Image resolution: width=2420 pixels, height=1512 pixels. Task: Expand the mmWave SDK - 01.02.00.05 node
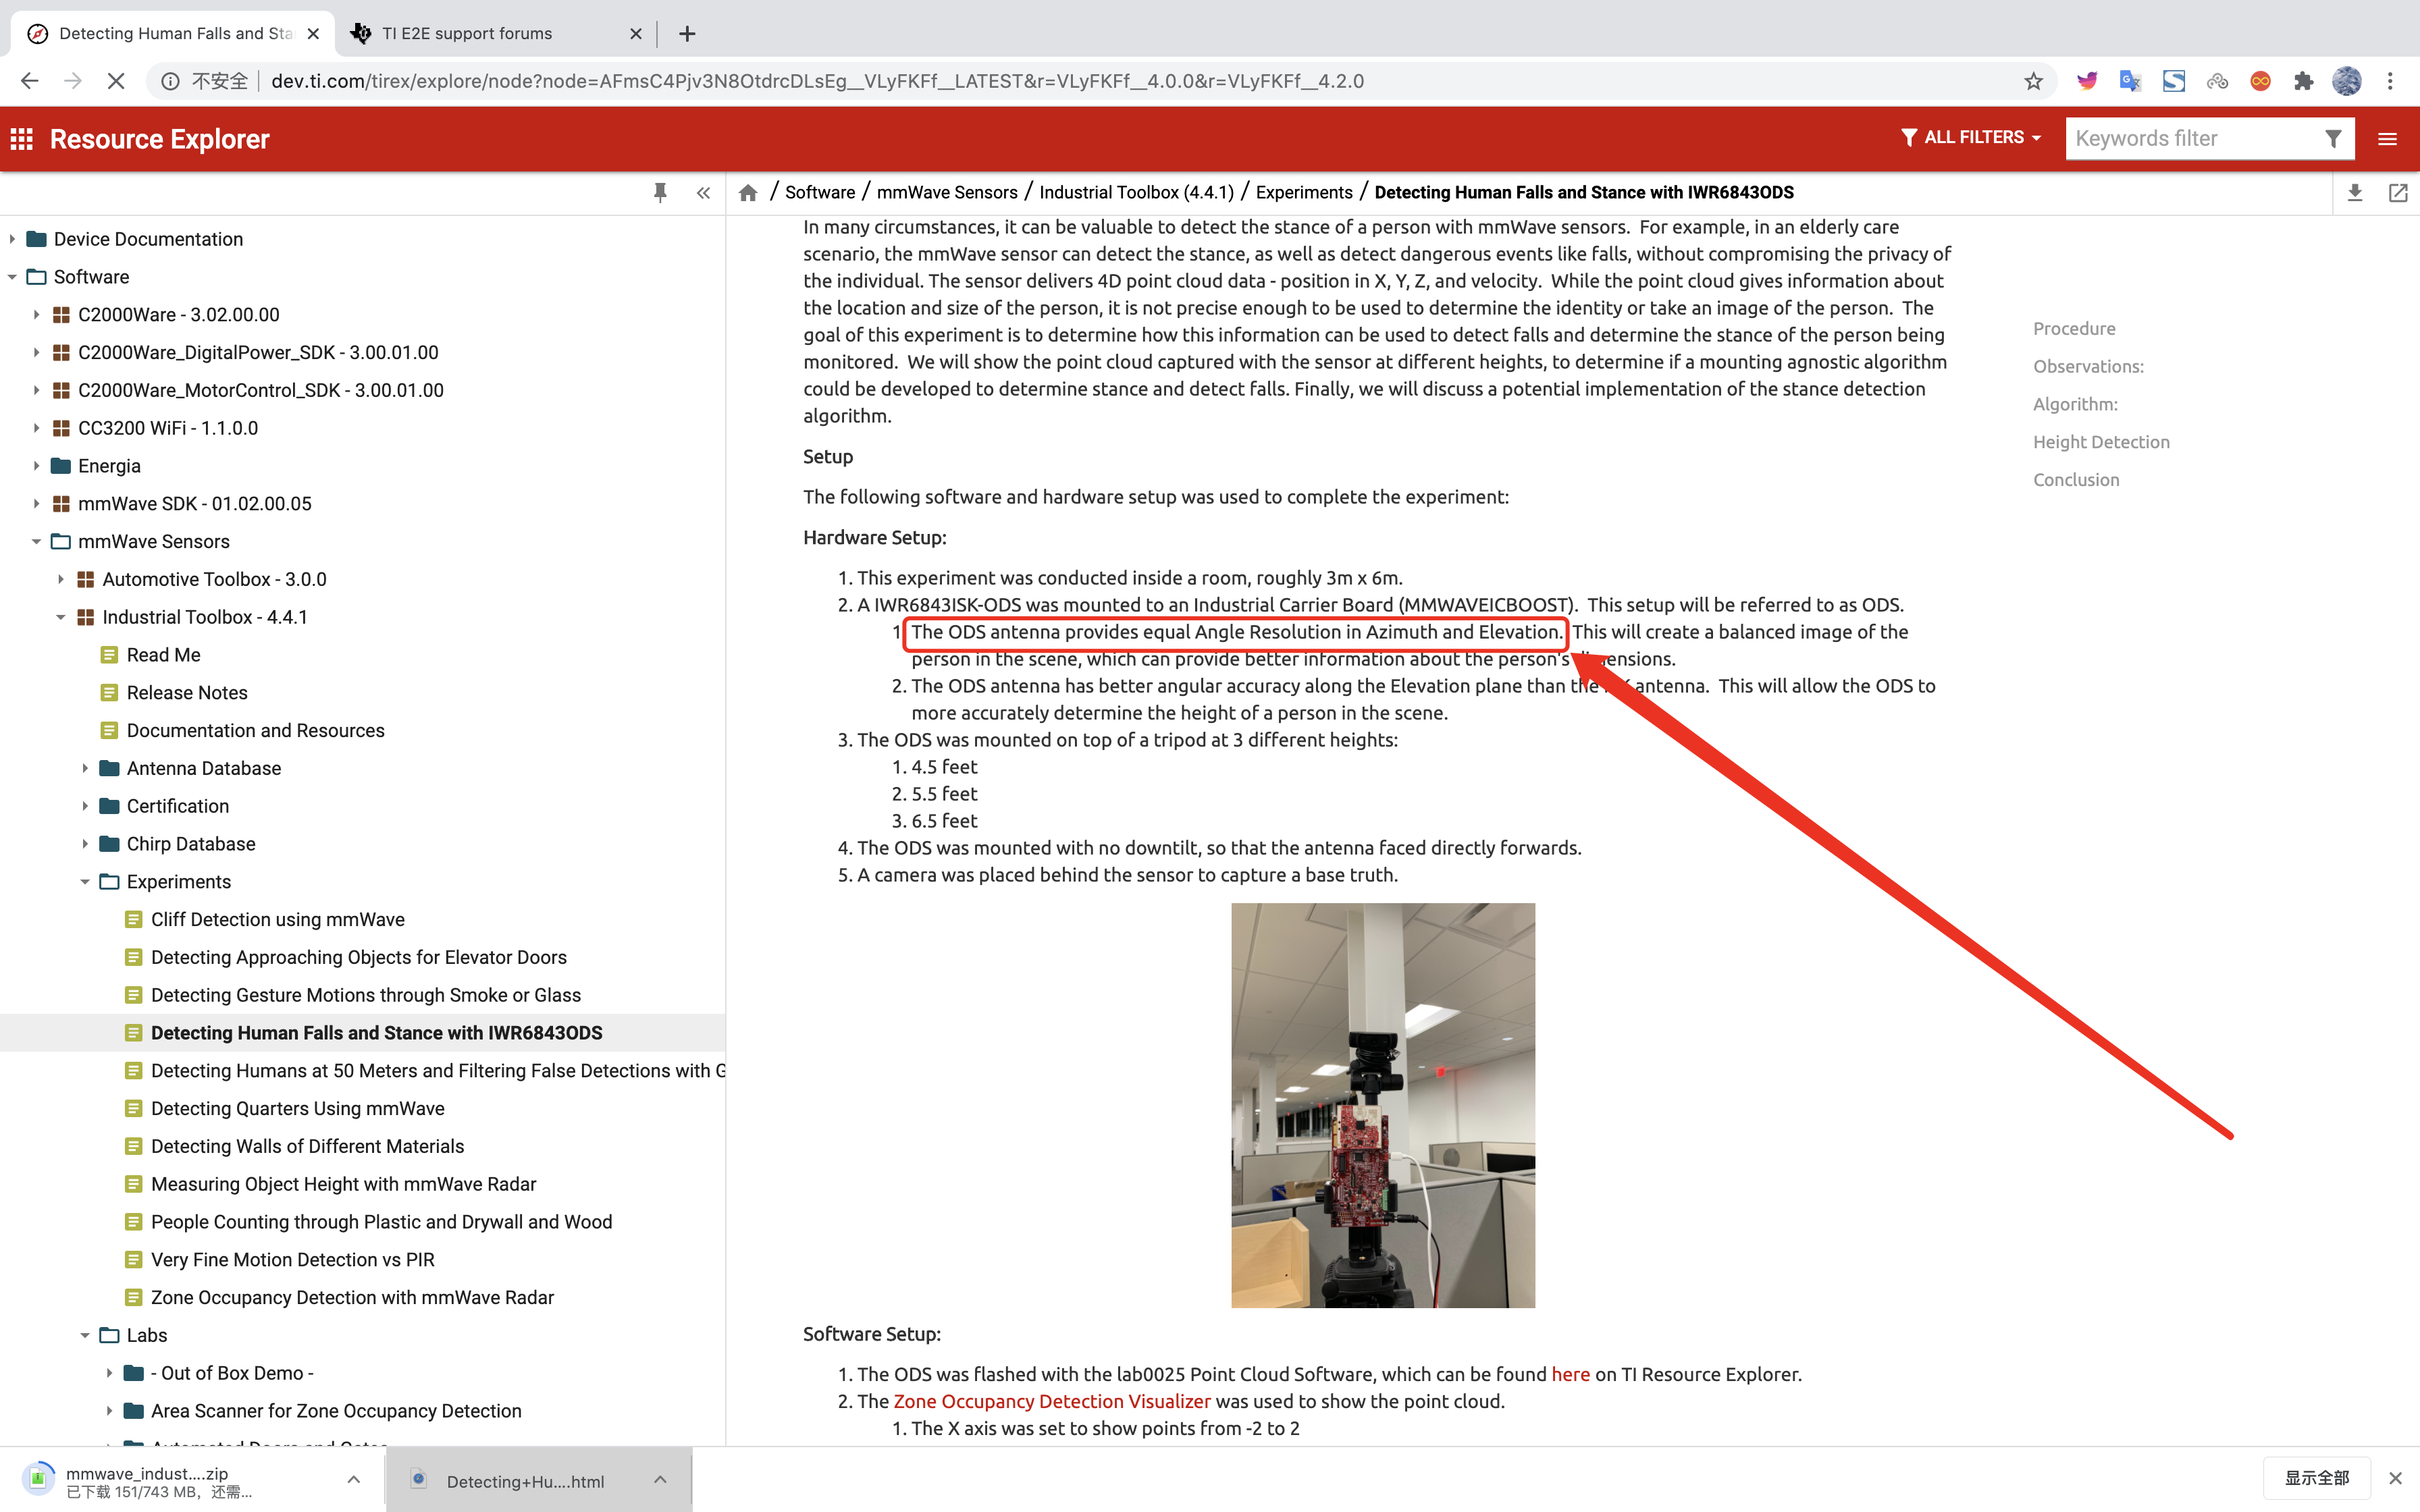(x=36, y=504)
